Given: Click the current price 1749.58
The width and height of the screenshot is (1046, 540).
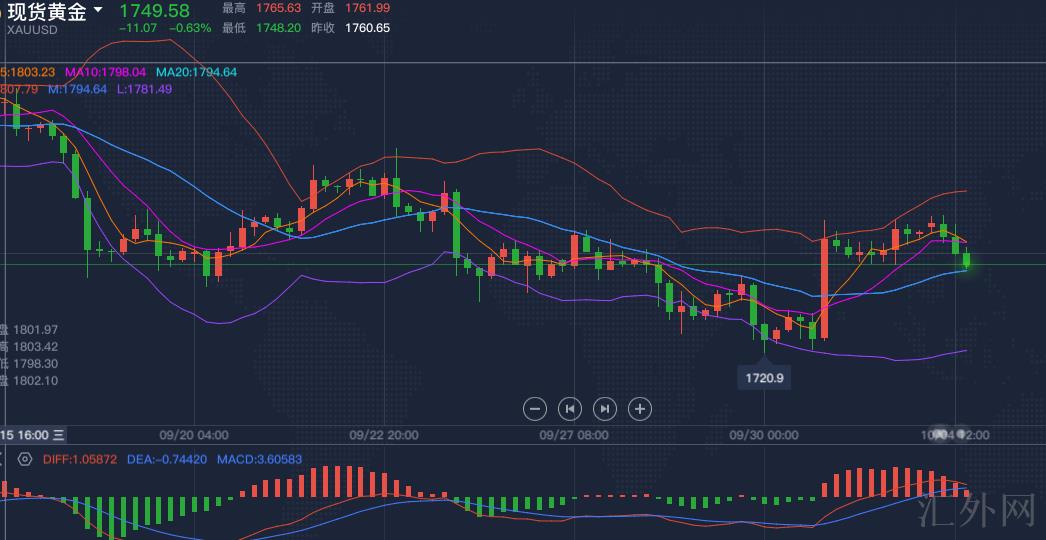Looking at the screenshot, I should [x=154, y=10].
